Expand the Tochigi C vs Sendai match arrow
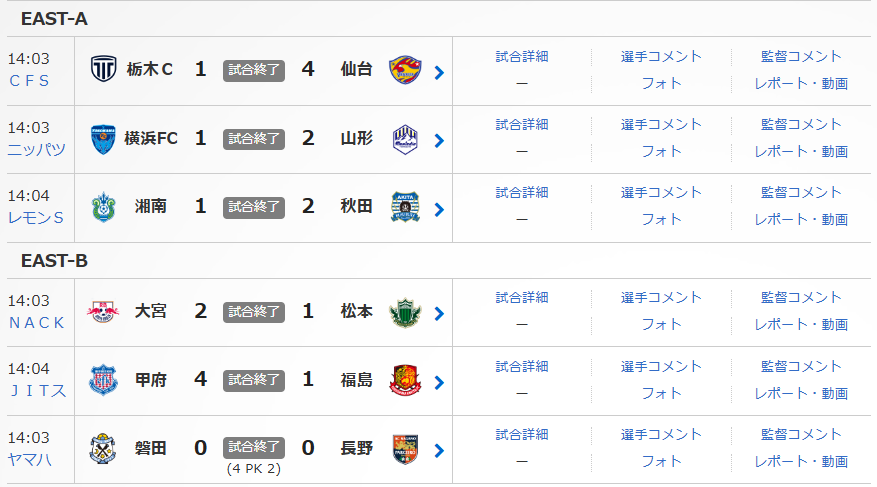 439,72
